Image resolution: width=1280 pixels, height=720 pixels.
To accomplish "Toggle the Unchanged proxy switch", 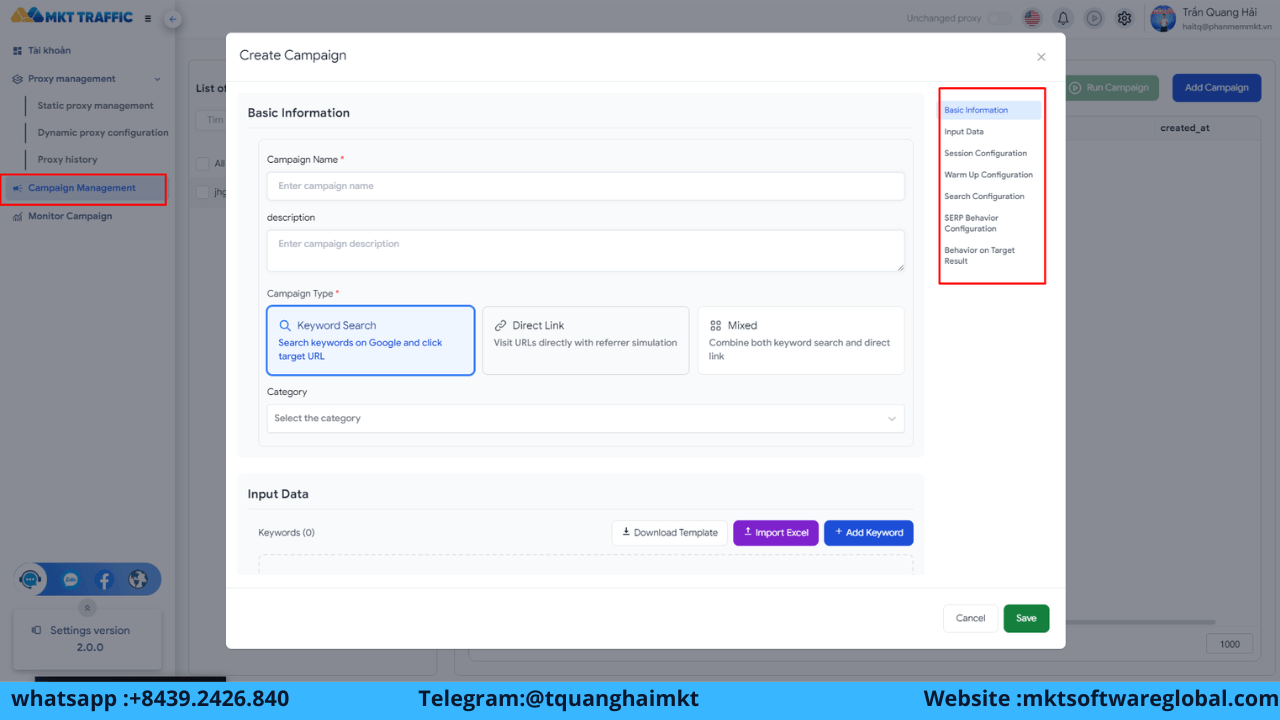I will tap(999, 18).
